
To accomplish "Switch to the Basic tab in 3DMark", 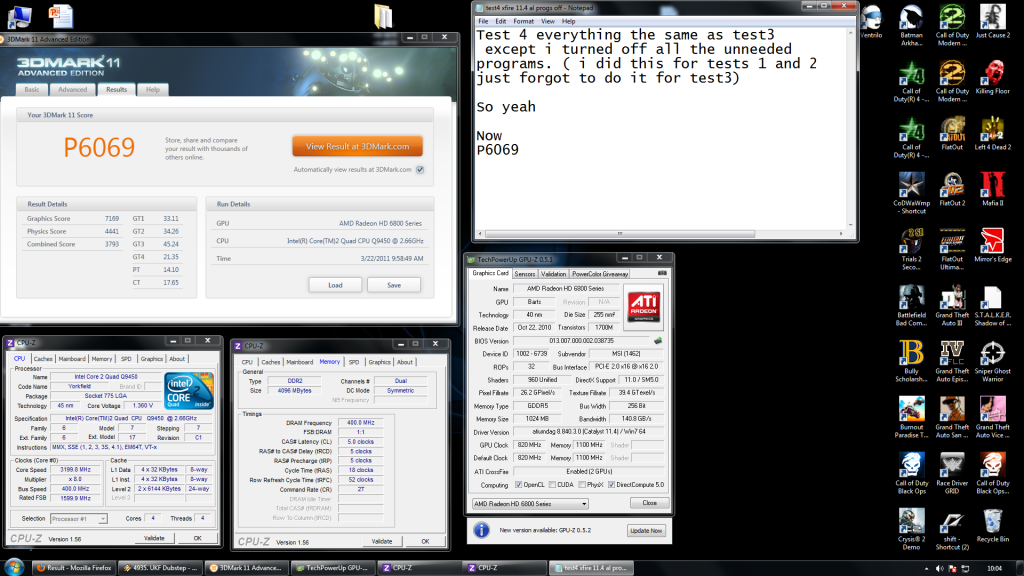I will 31,89.
